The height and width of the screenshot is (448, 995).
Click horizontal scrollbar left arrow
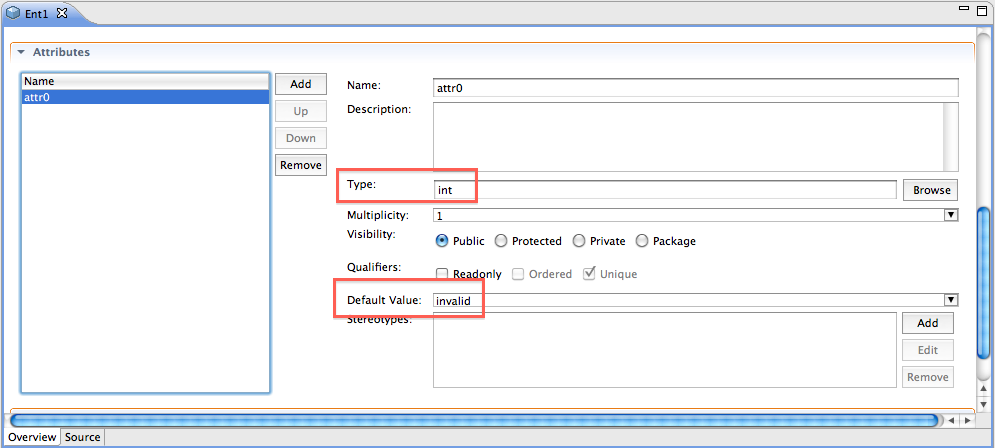(952, 421)
